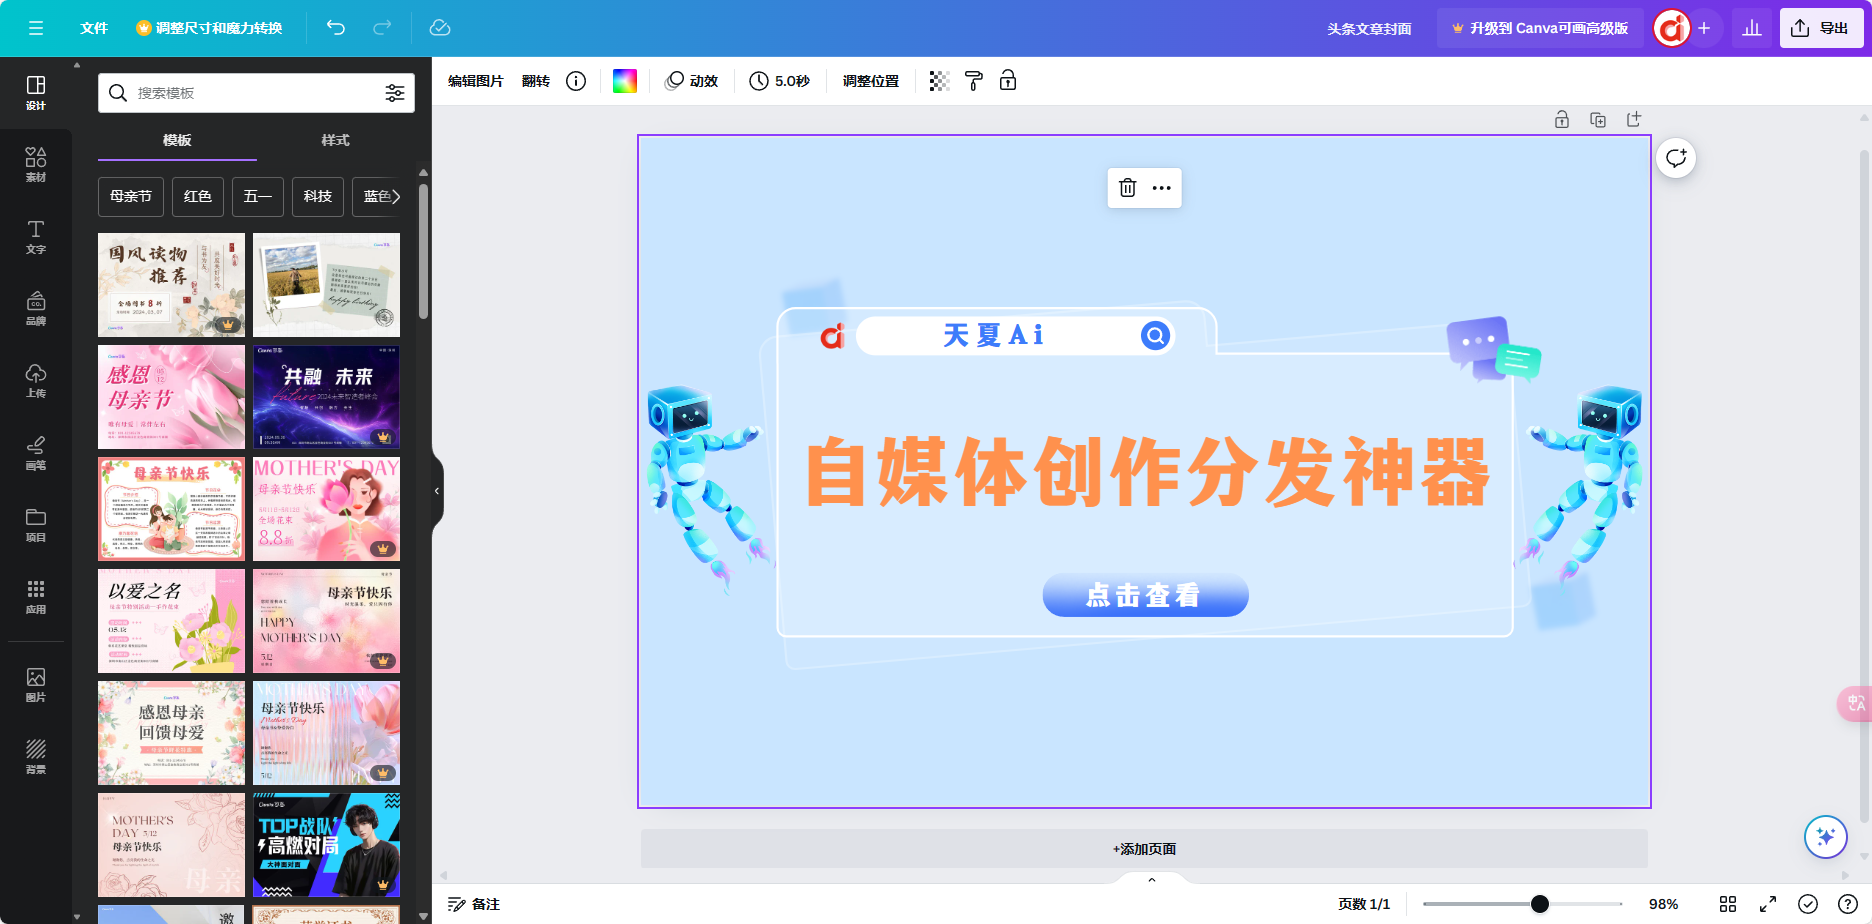The height and width of the screenshot is (924, 1872).
Task: Focus the template search field
Action: tap(255, 93)
